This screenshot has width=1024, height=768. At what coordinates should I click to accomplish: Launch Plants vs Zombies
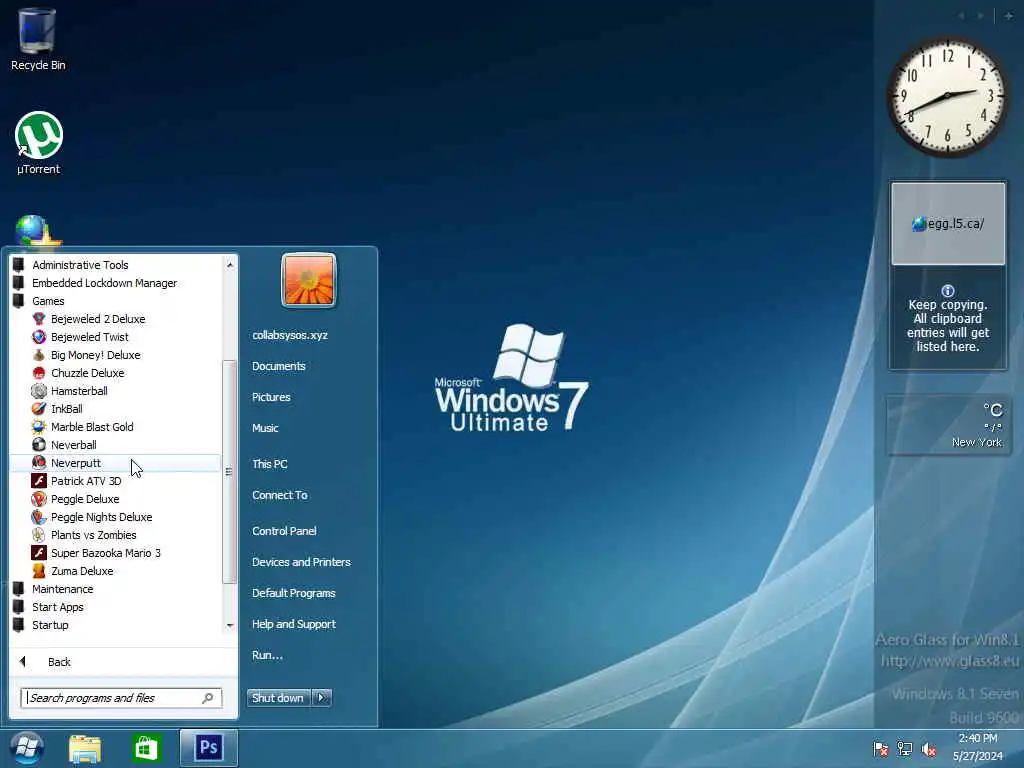[93, 535]
